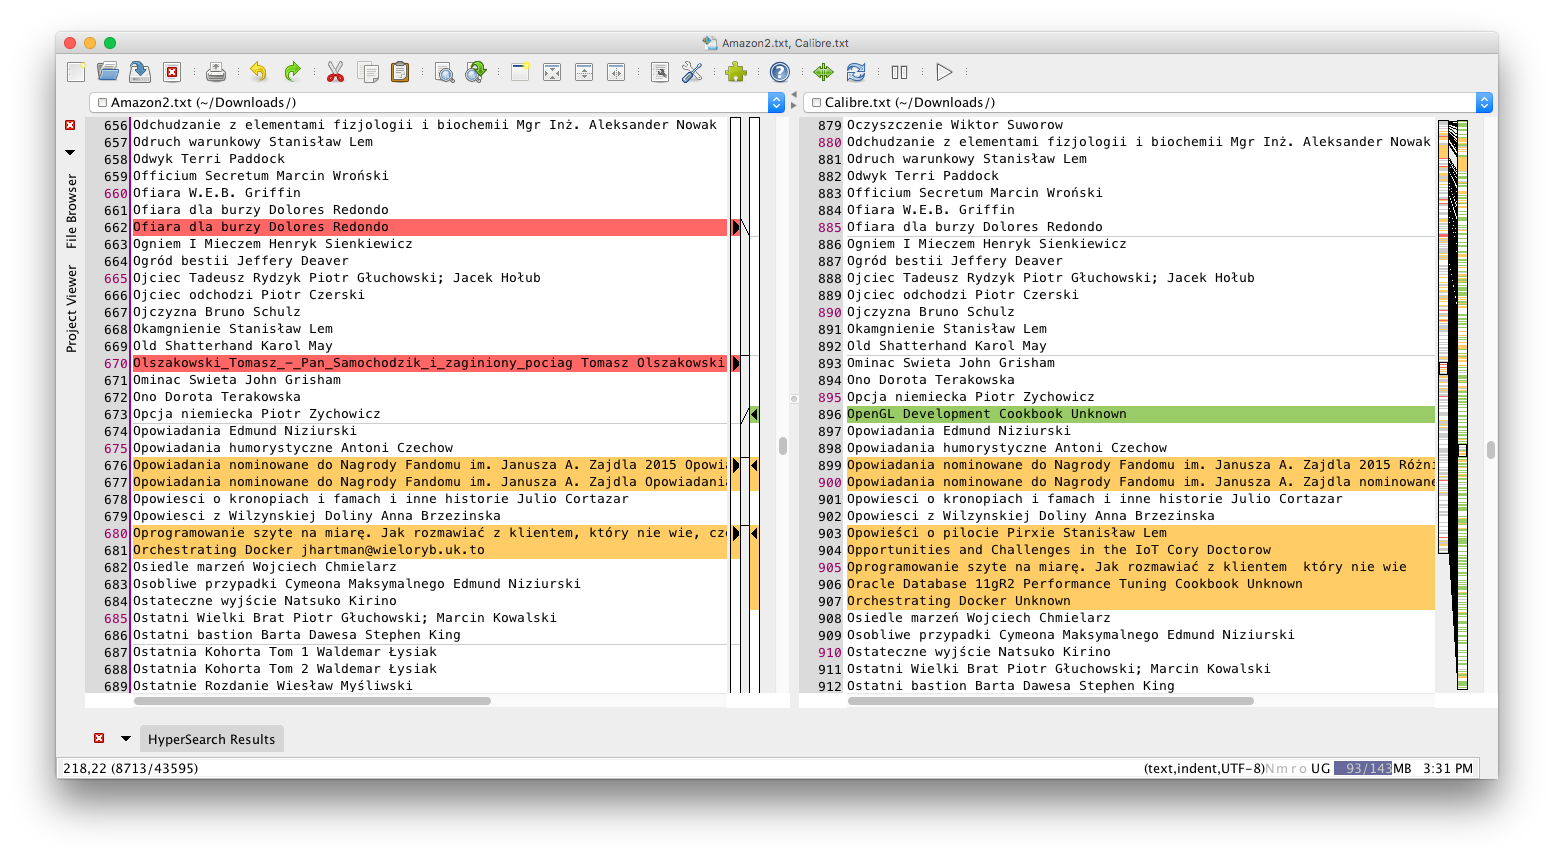1554x859 pixels.
Task: Open Global Options with wrench-and-screwdriver icon
Action: pyautogui.click(x=692, y=72)
